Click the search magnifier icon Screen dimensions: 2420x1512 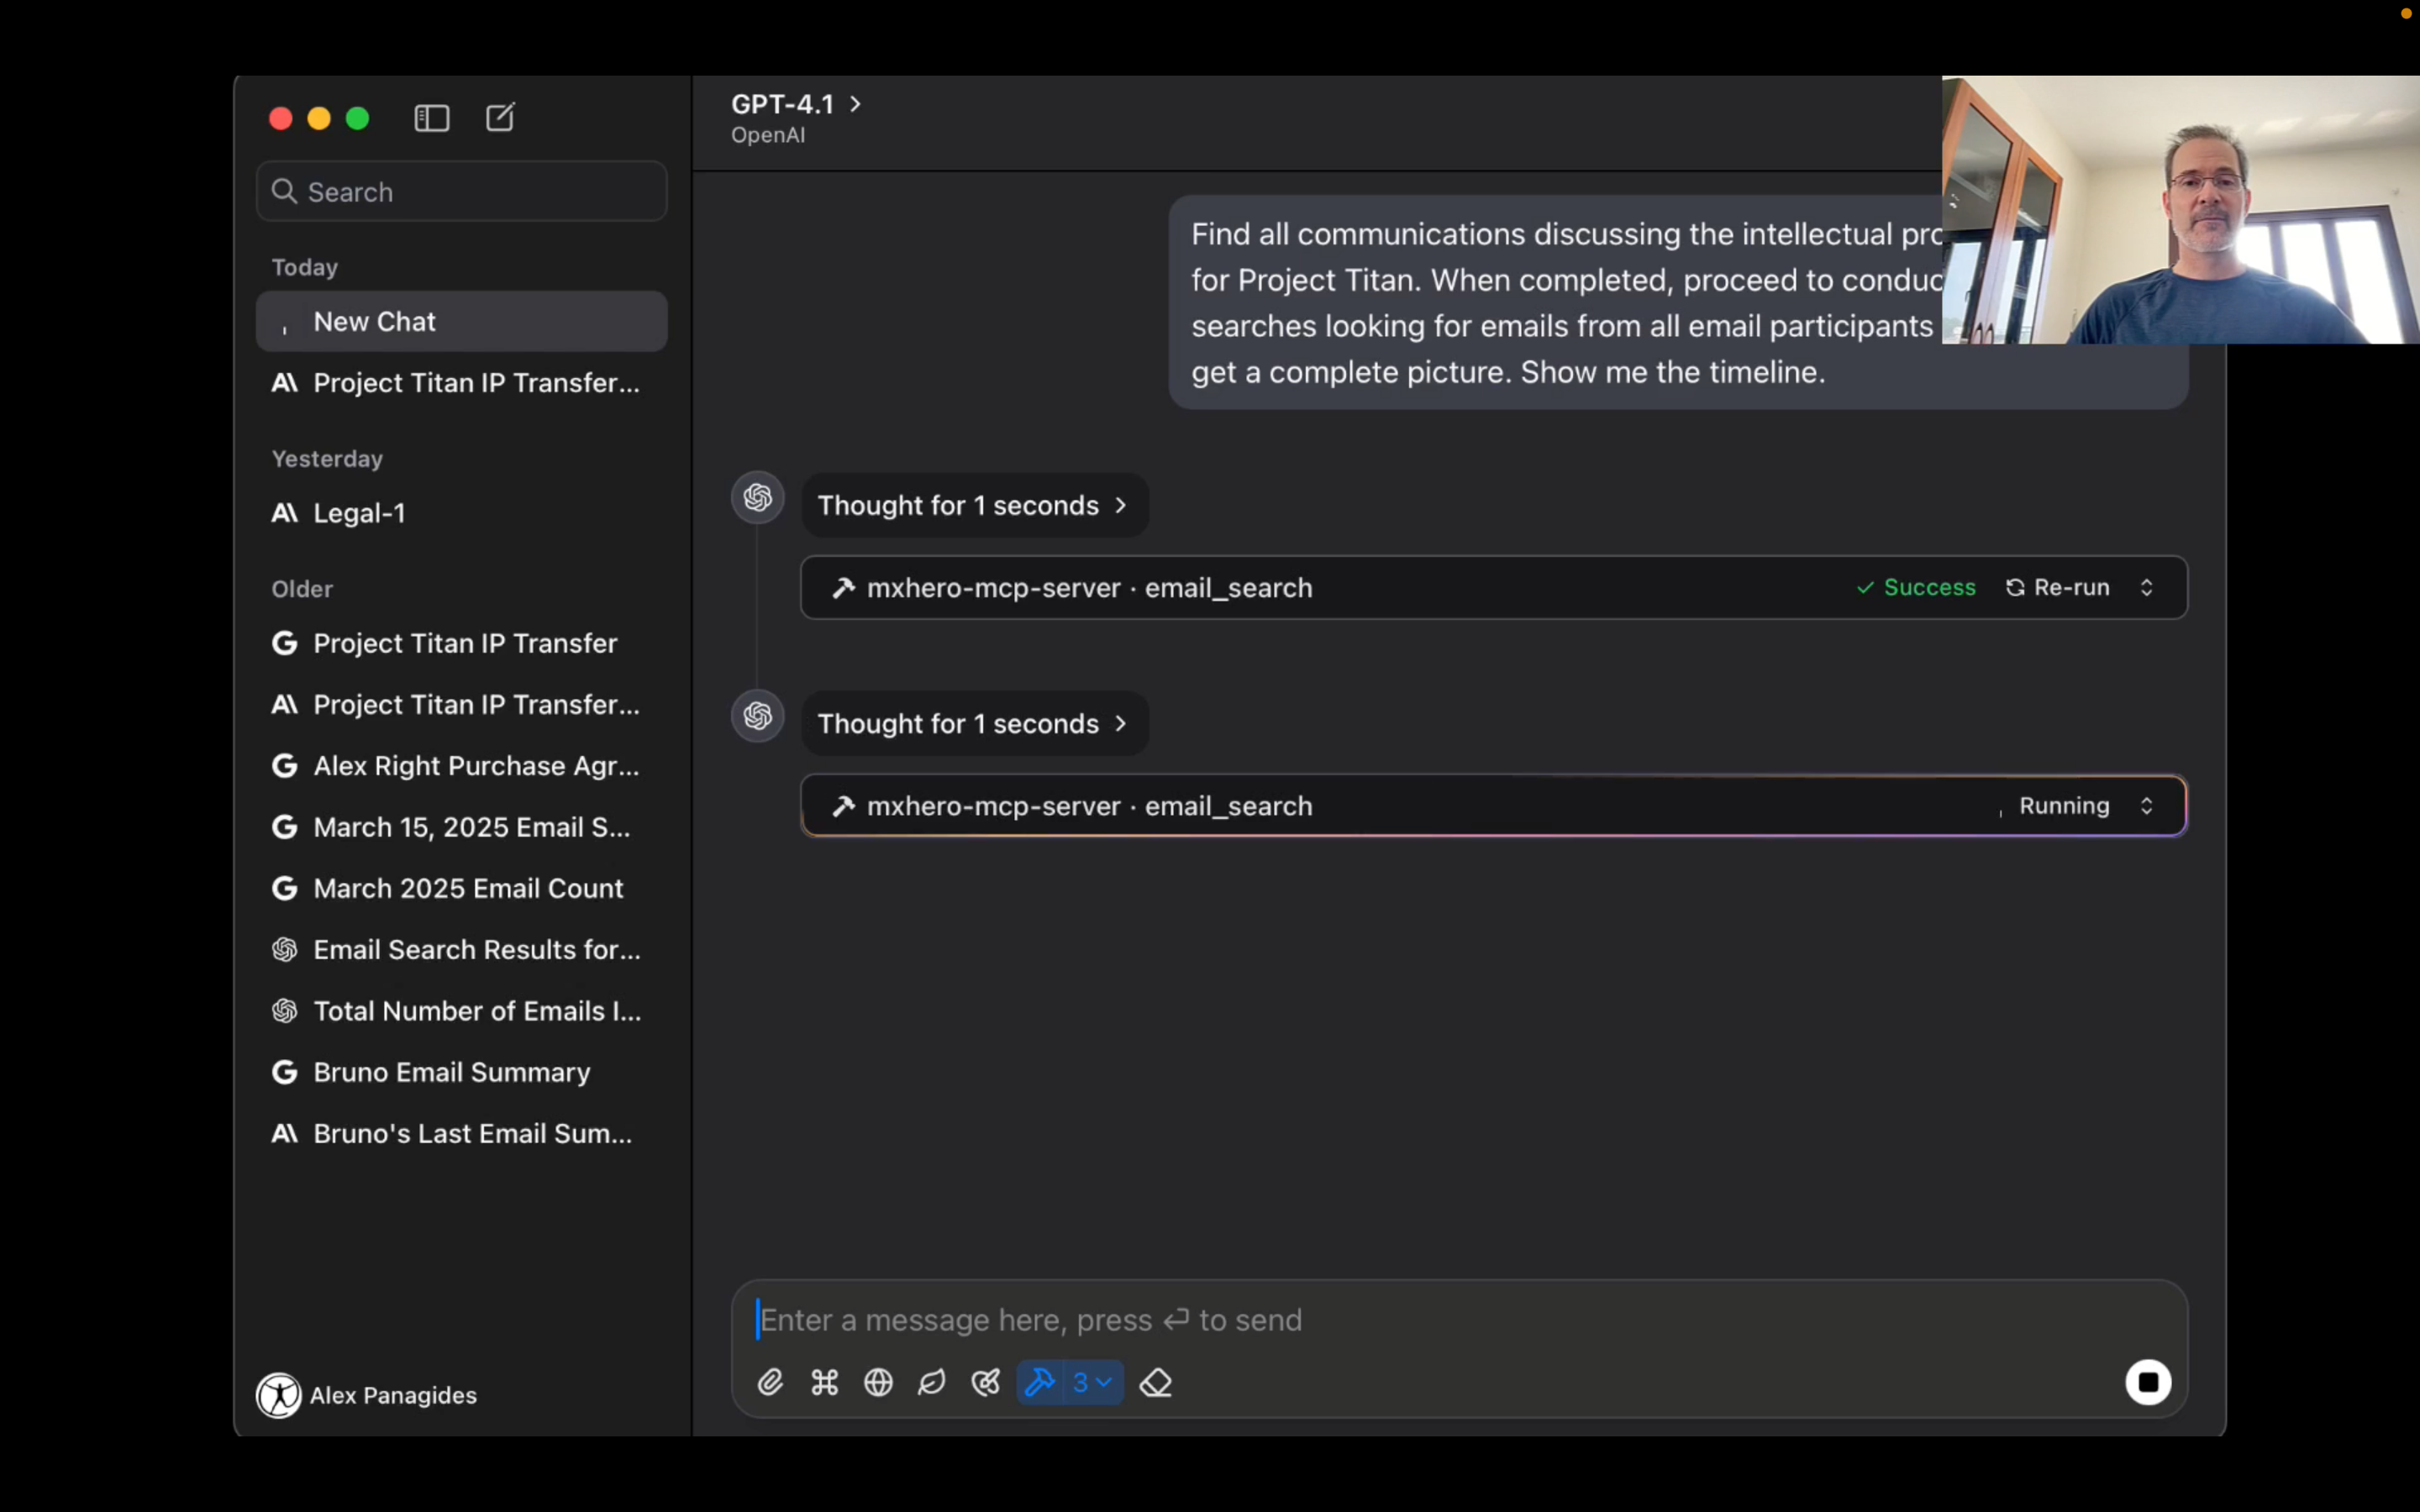coord(284,191)
